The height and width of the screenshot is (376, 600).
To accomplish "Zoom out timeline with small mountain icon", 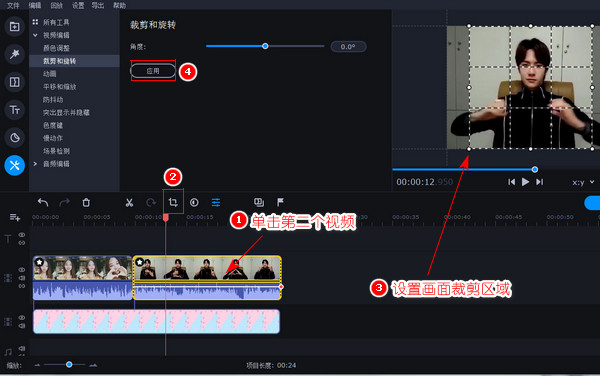I will coord(37,365).
